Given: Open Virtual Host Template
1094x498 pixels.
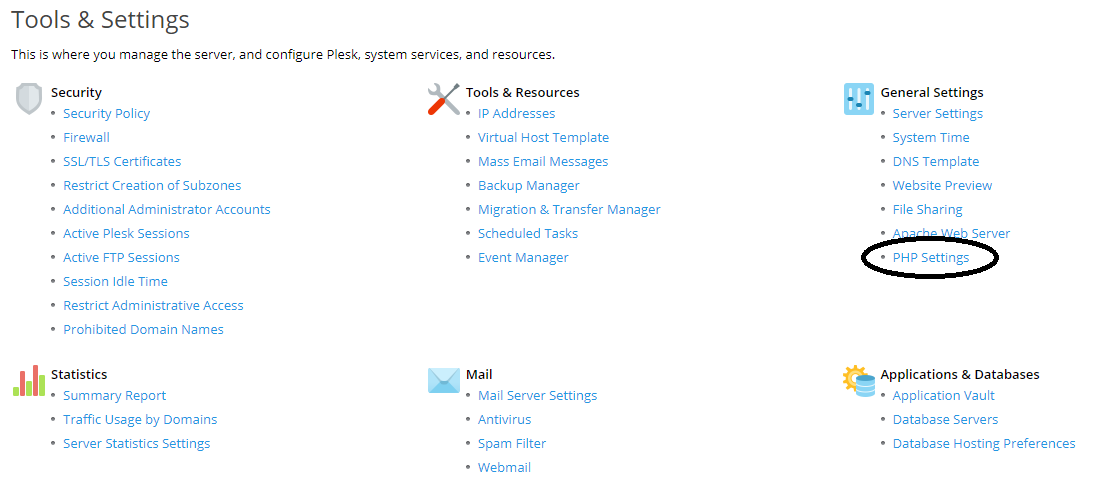Looking at the screenshot, I should [544, 137].
